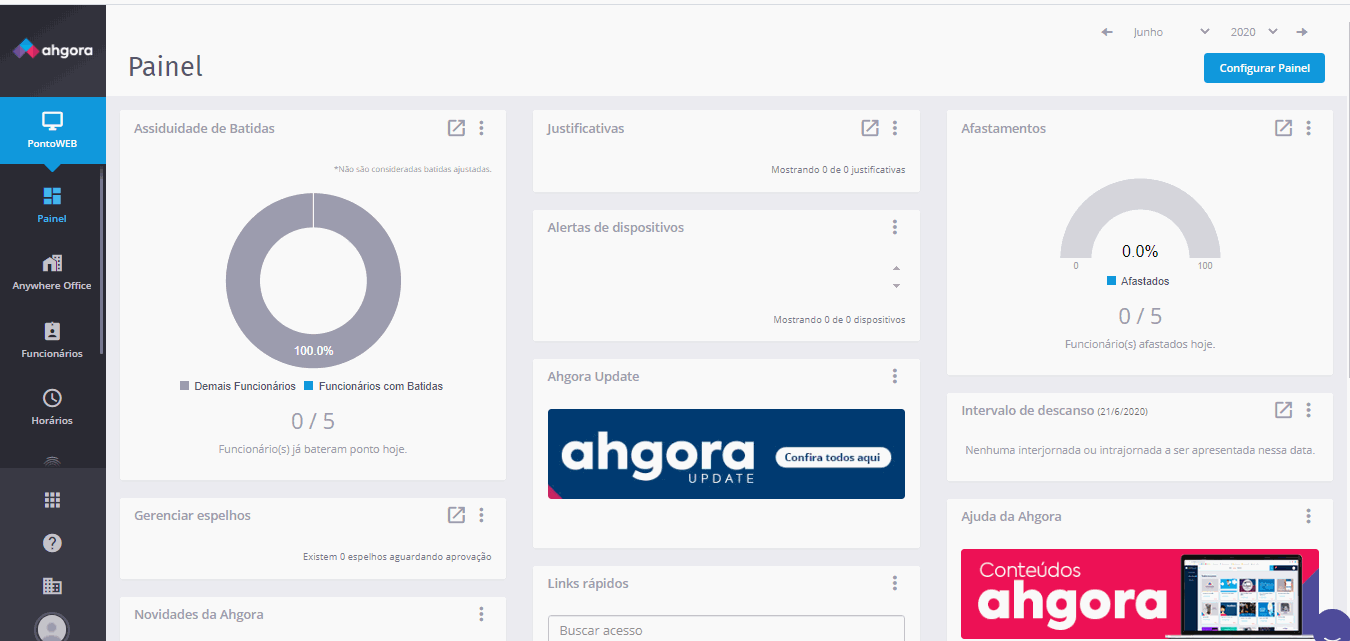Click Confira todos aqui button
Image resolution: width=1350 pixels, height=641 pixels.
click(833, 457)
